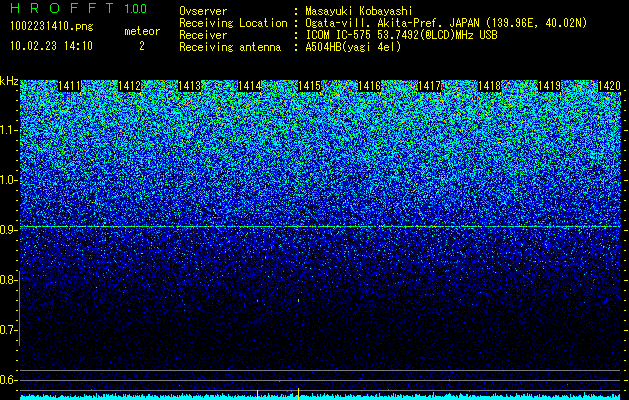Click the 1419 time label
Image resolution: width=629 pixels, height=400 pixels.
coord(550,86)
